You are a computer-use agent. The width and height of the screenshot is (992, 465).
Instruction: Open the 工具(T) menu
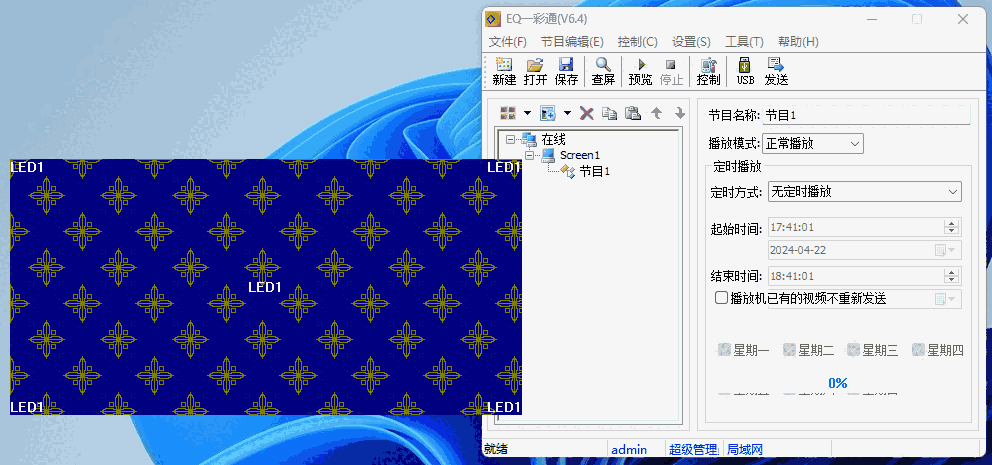coord(744,42)
